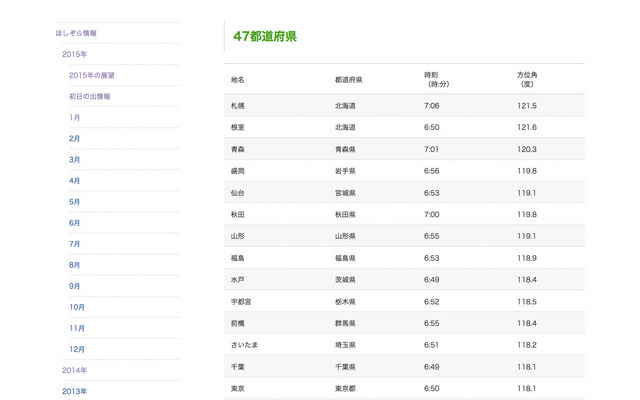Select the 宇都宮 place name cell
The height and width of the screenshot is (400, 640).
241,302
